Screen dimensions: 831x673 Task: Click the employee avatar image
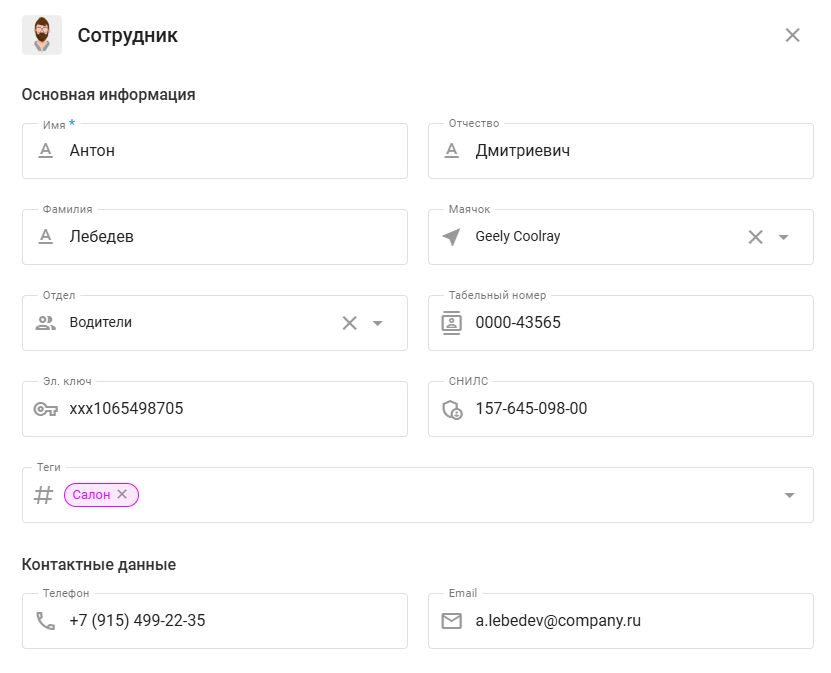[x=41, y=35]
